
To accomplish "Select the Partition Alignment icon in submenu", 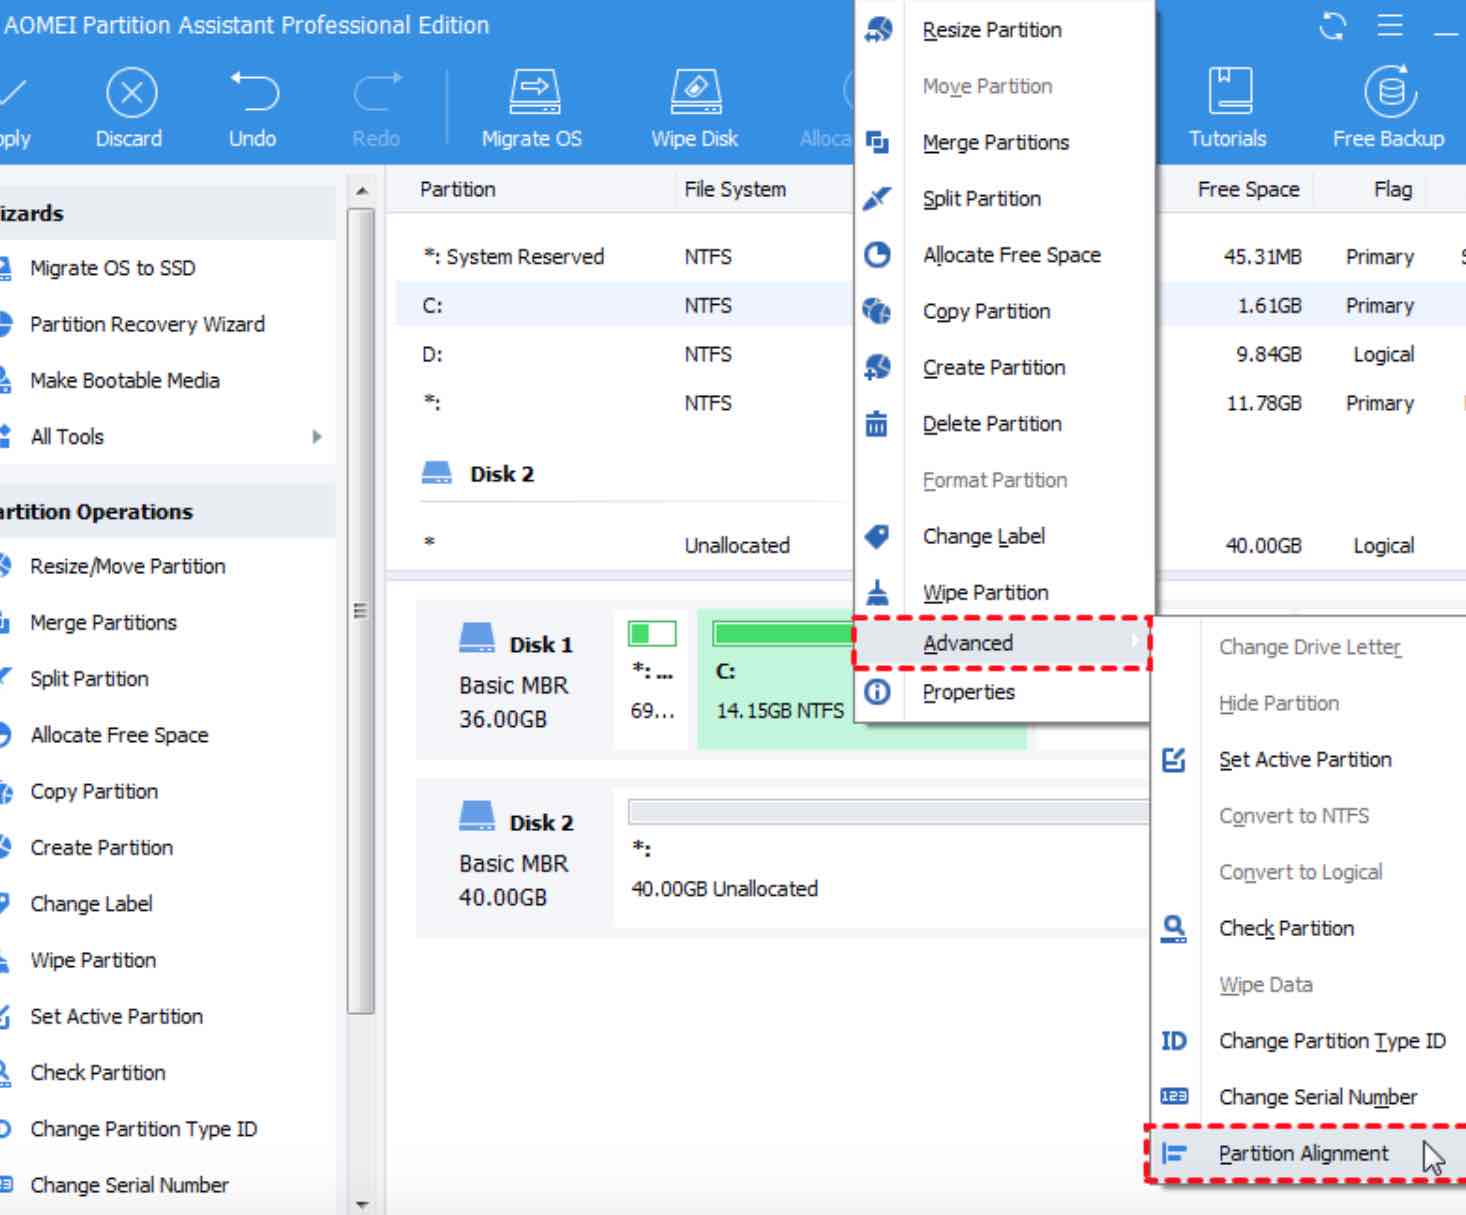I will click(1174, 1154).
